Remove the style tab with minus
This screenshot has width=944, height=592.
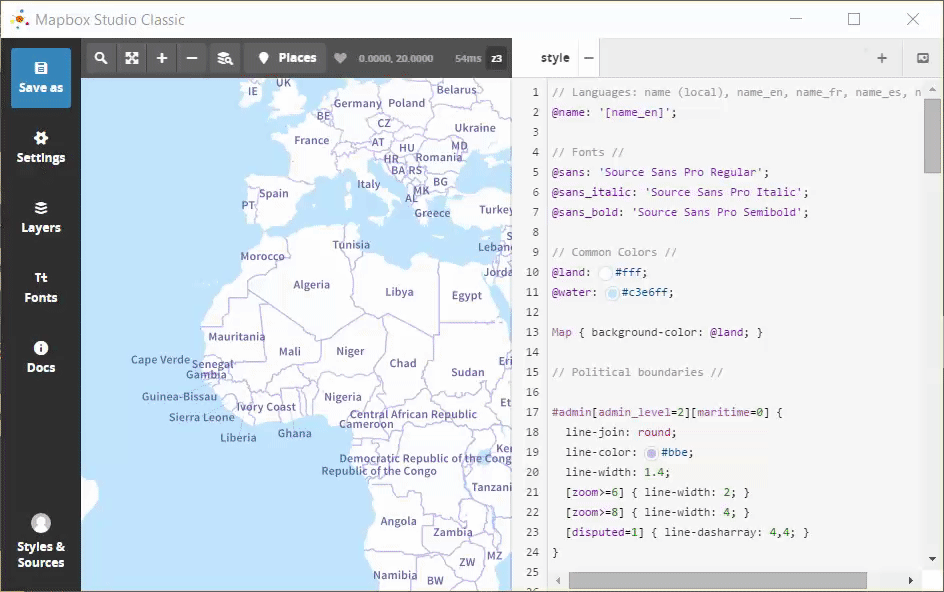click(x=589, y=58)
